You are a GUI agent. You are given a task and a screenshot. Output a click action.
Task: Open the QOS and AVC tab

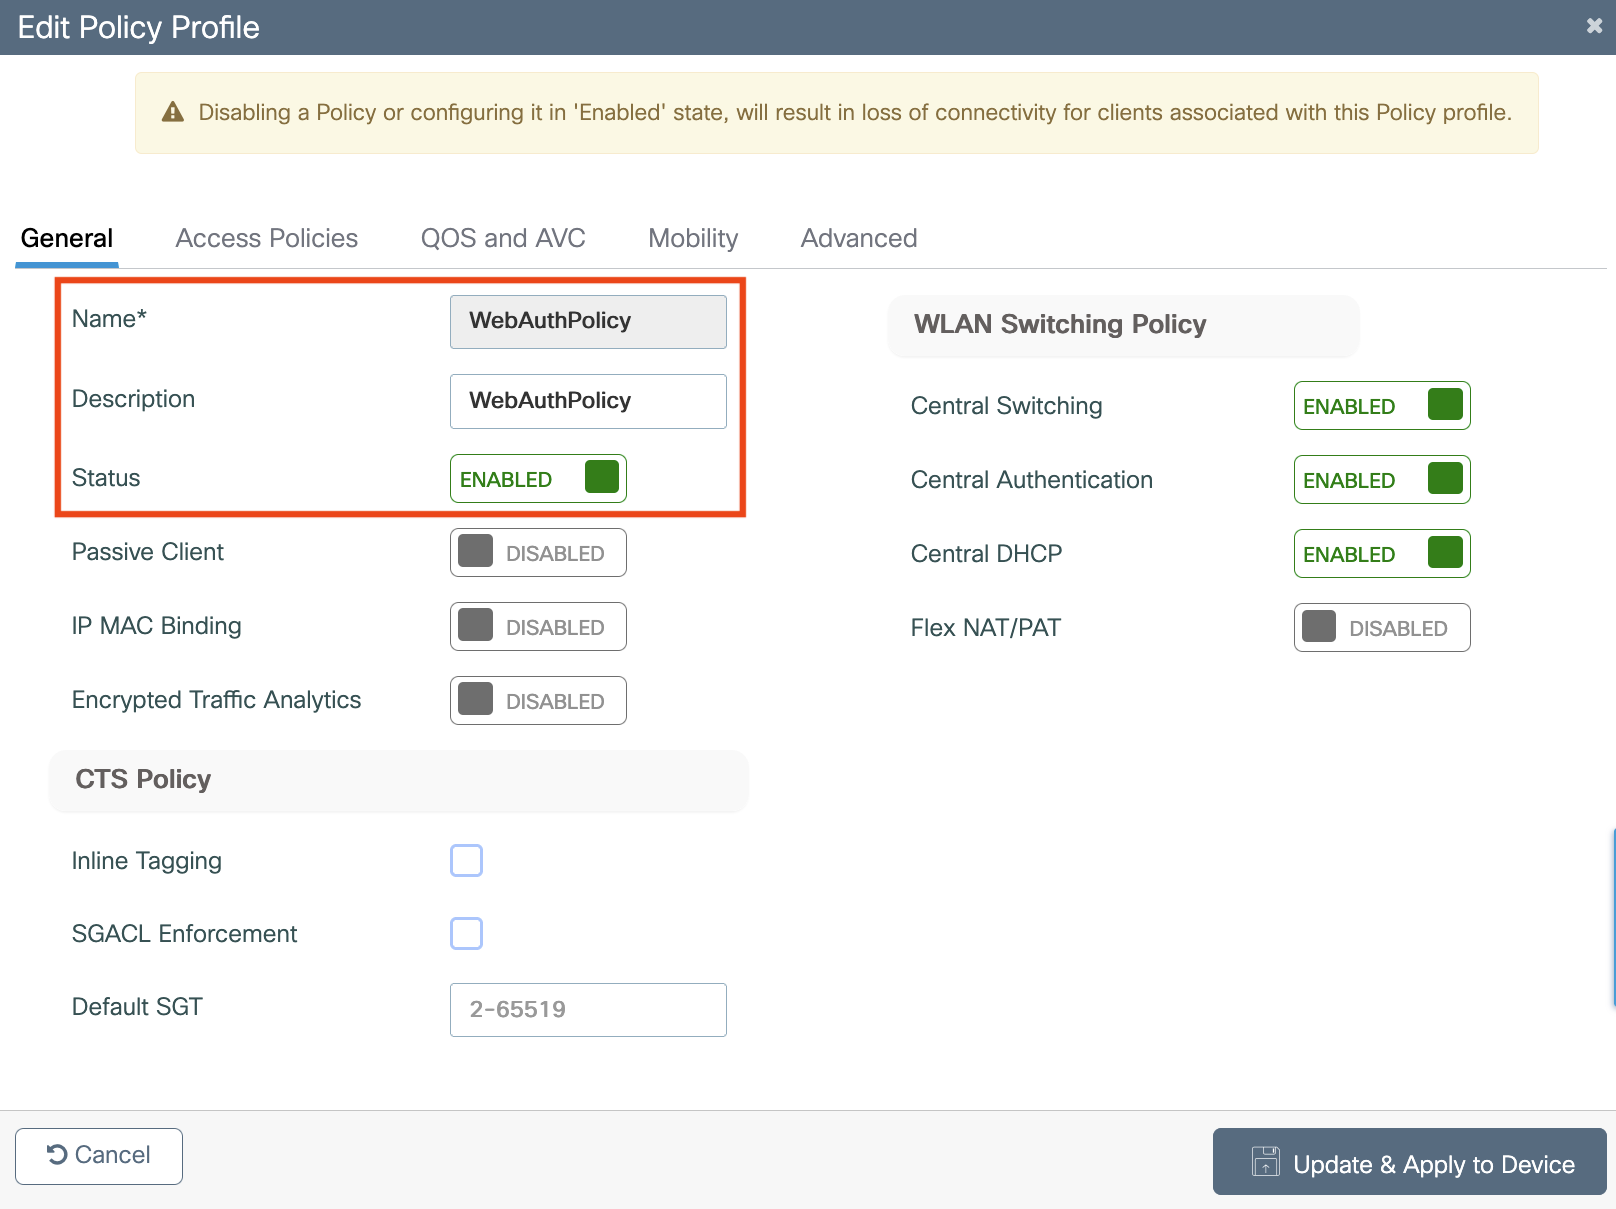coord(502,238)
